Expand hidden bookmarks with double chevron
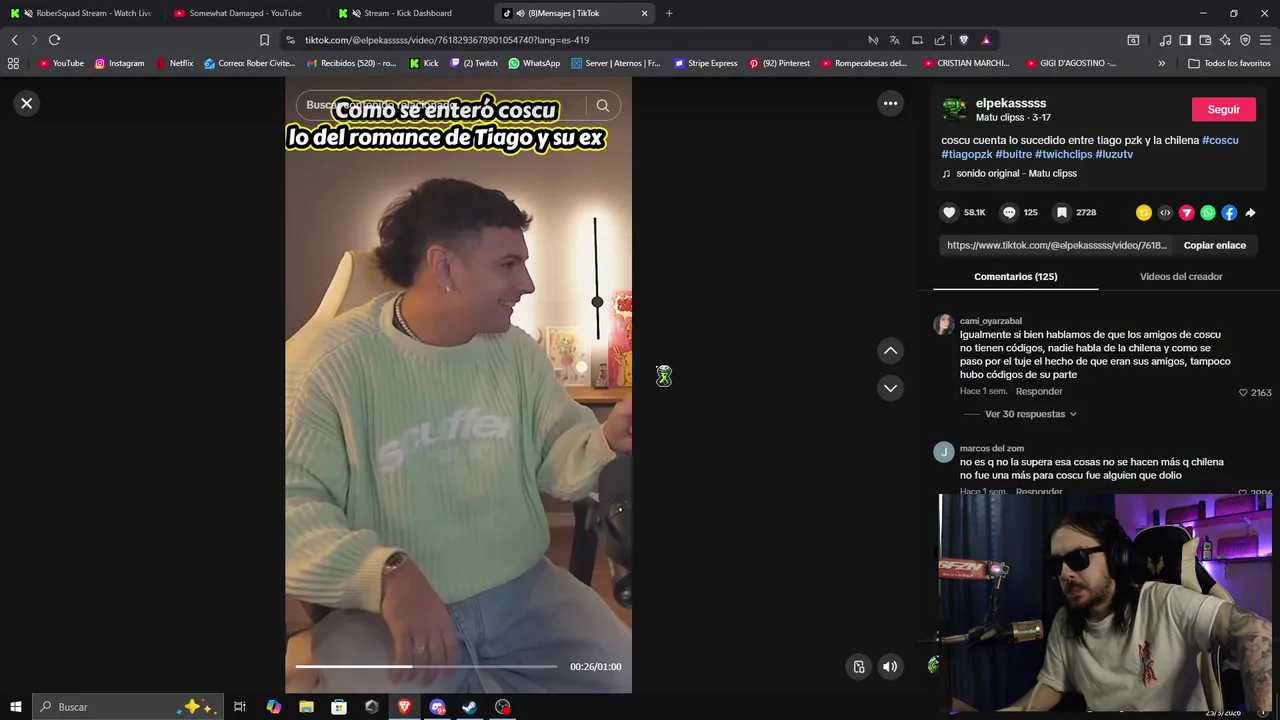This screenshot has height=720, width=1280. pos(1161,63)
